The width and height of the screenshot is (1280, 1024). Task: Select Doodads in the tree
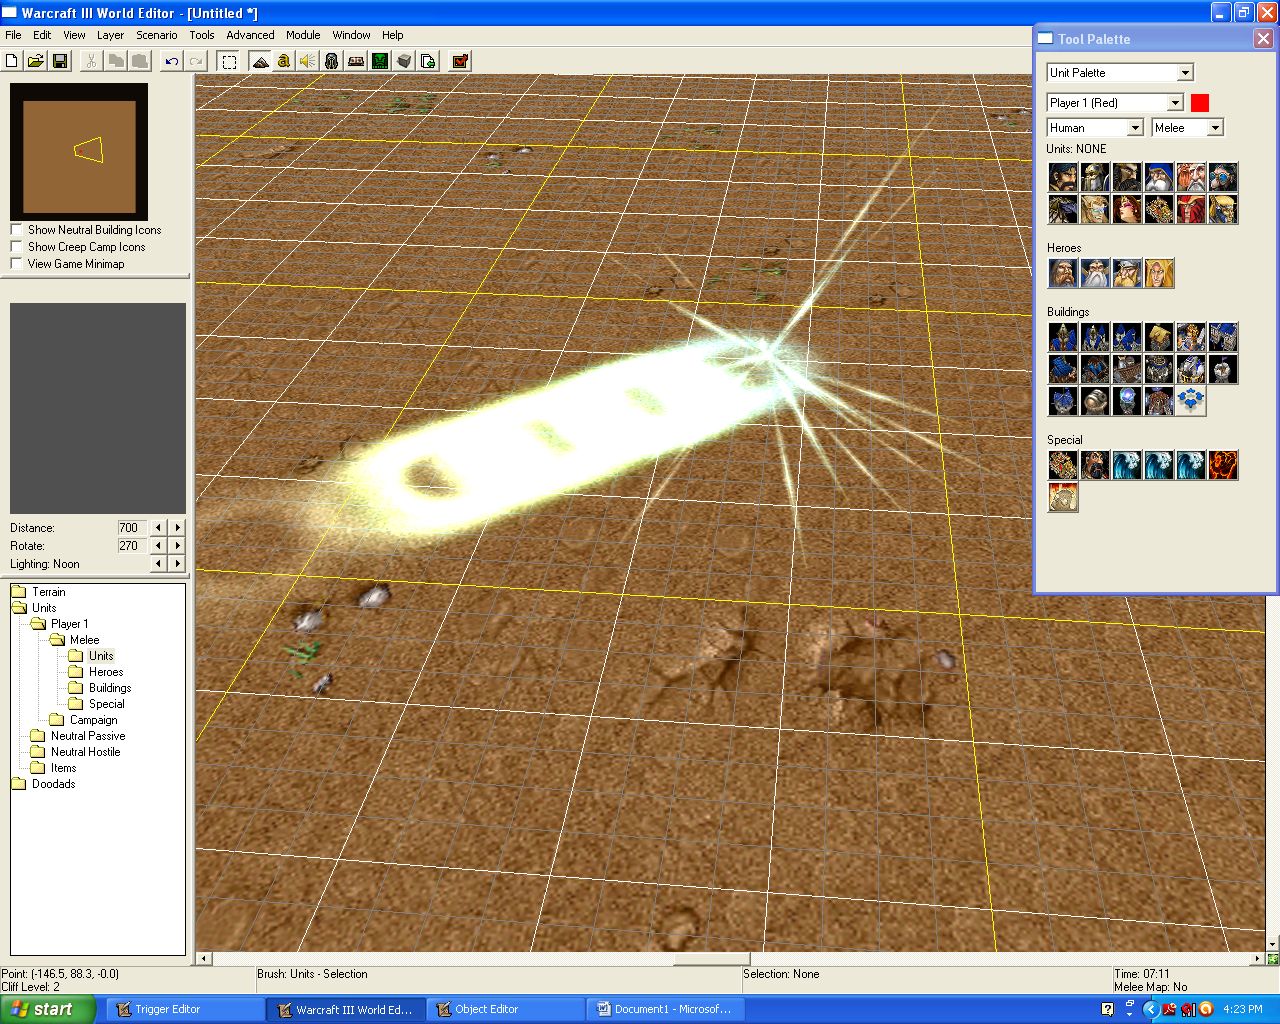pyautogui.click(x=53, y=784)
